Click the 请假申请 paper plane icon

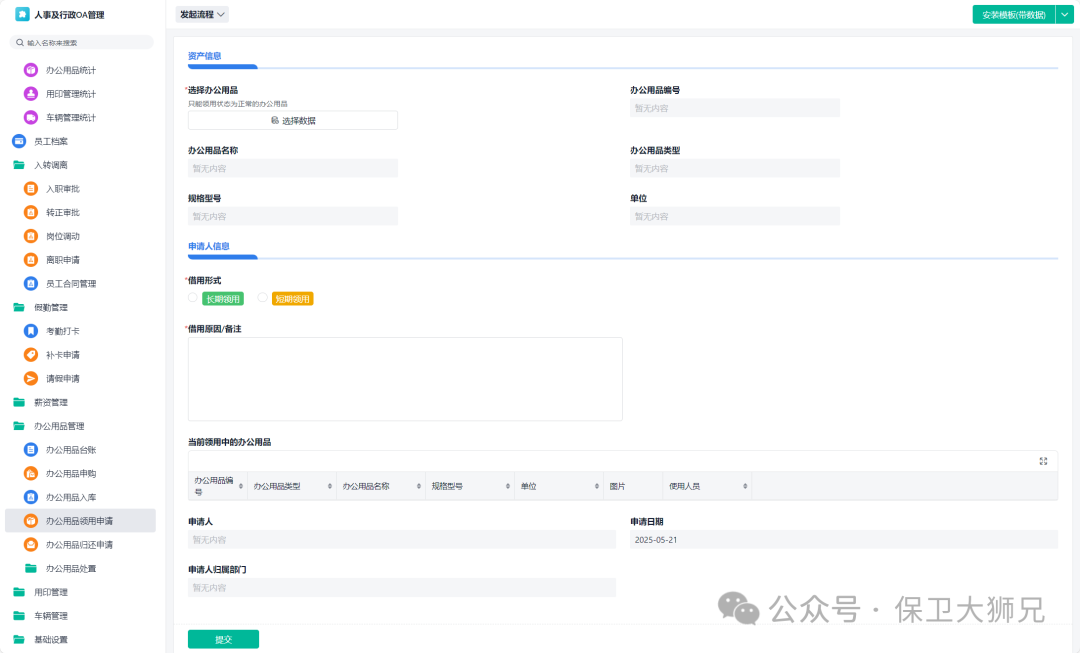[31, 378]
